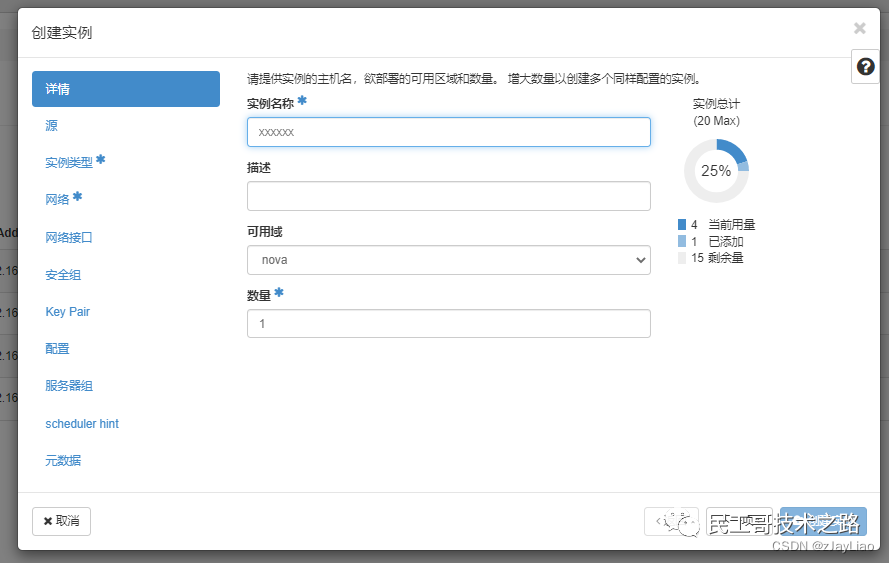Click the 已添加 legend entry

[711, 242]
